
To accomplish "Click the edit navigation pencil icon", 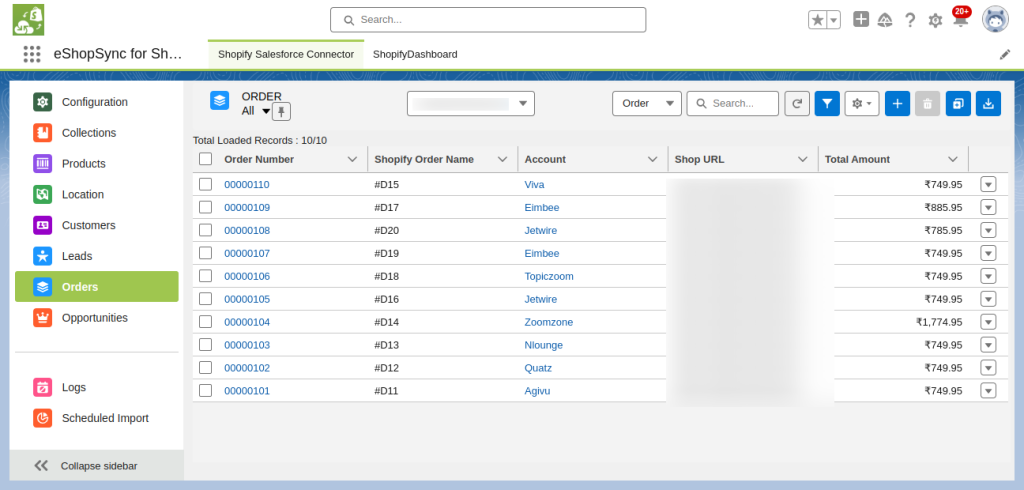I will tap(1004, 55).
